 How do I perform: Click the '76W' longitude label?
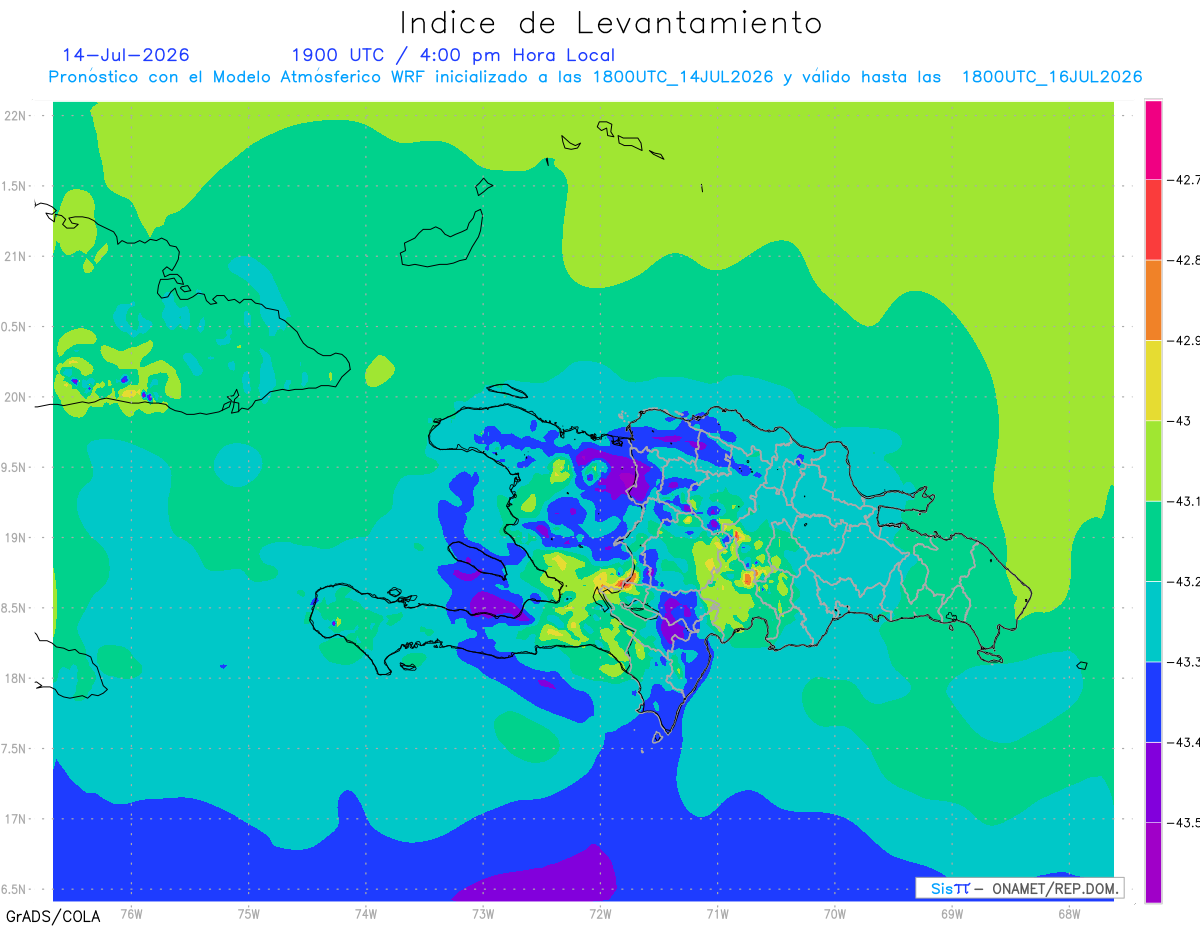tap(131, 913)
